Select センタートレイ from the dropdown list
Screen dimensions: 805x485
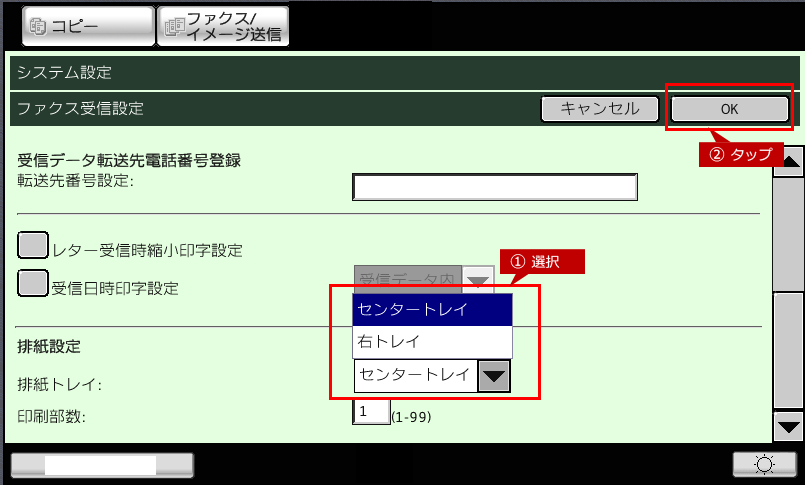pyautogui.click(x=432, y=310)
